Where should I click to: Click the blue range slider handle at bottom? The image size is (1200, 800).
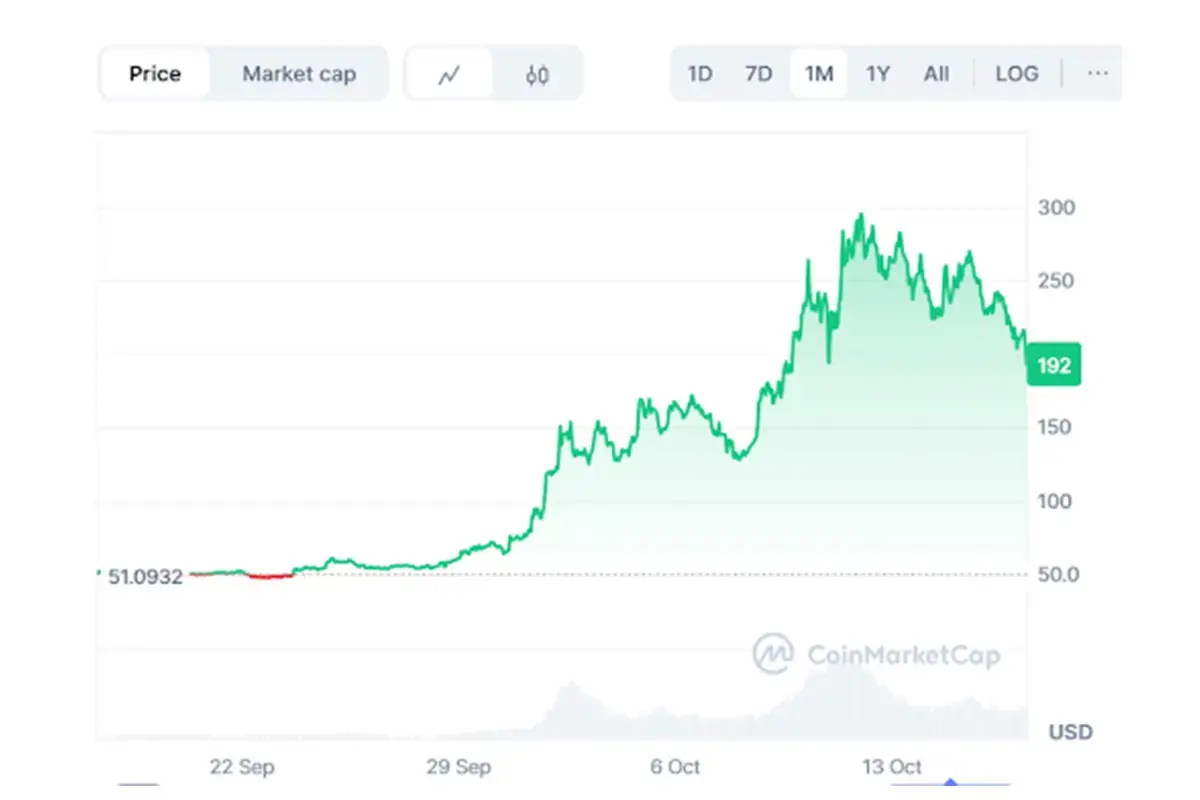pos(950,784)
